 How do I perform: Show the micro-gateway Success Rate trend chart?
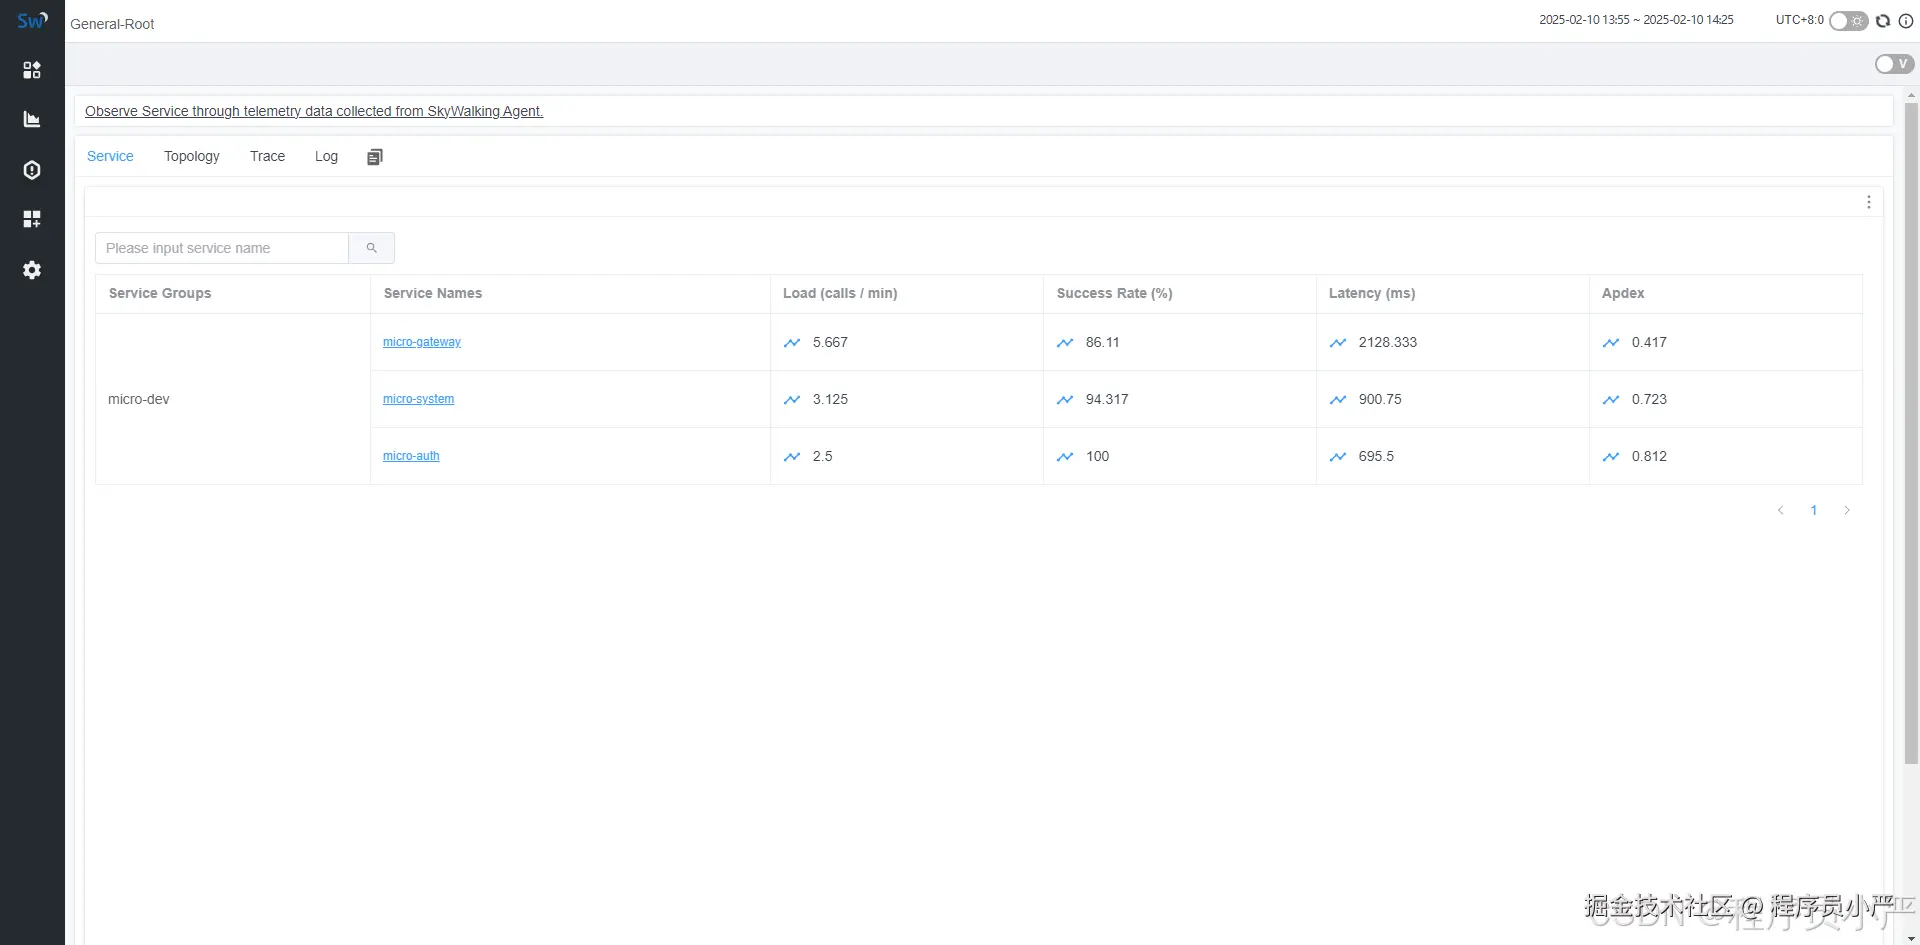(1065, 343)
